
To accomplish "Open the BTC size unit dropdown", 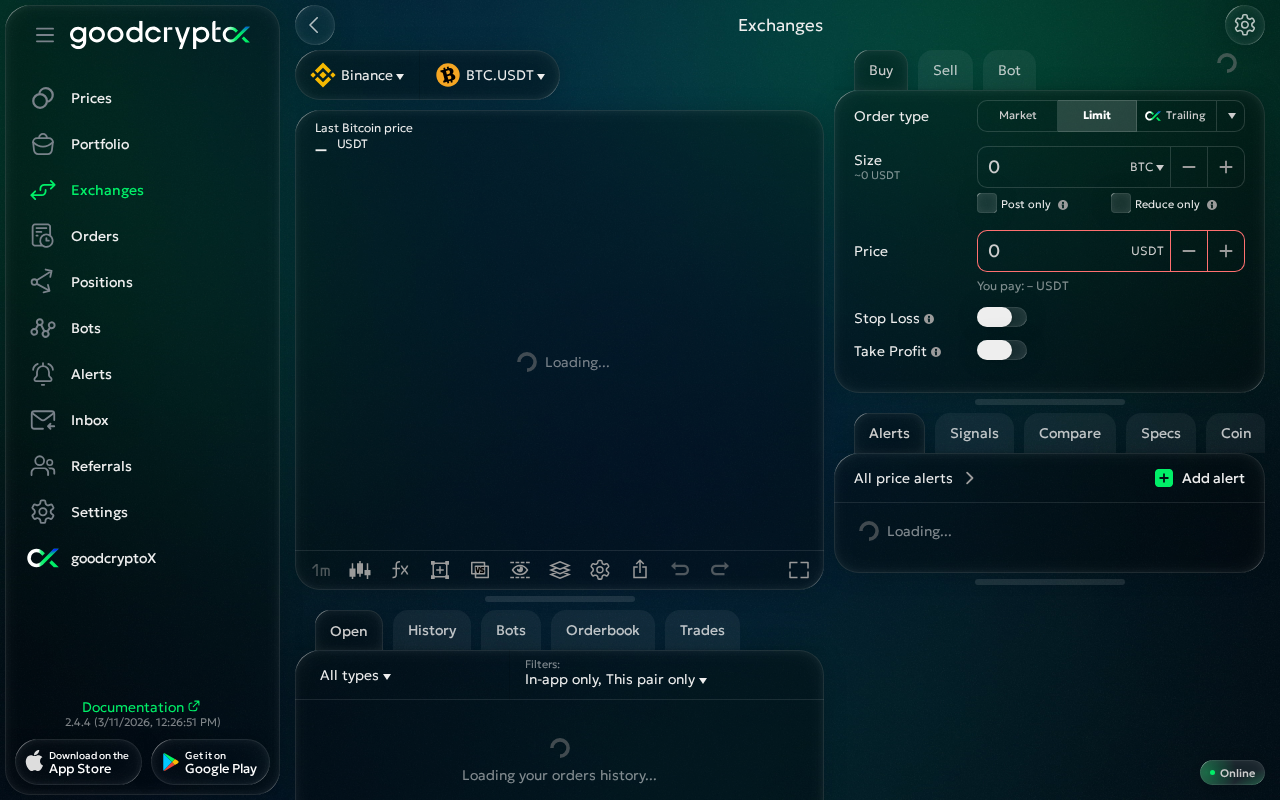I will tap(1147, 167).
